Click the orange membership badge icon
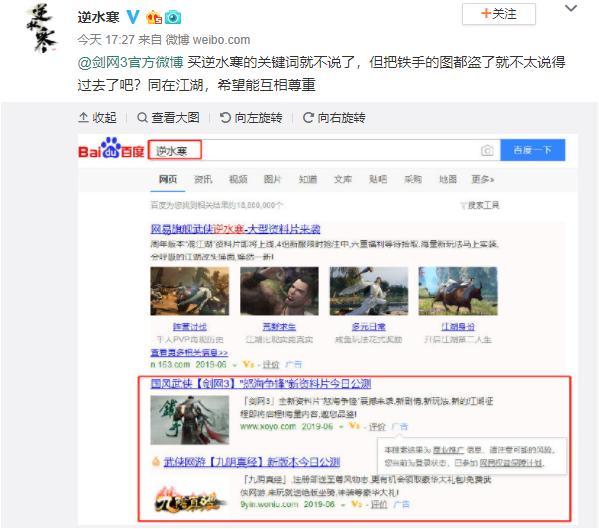 click(x=154, y=18)
